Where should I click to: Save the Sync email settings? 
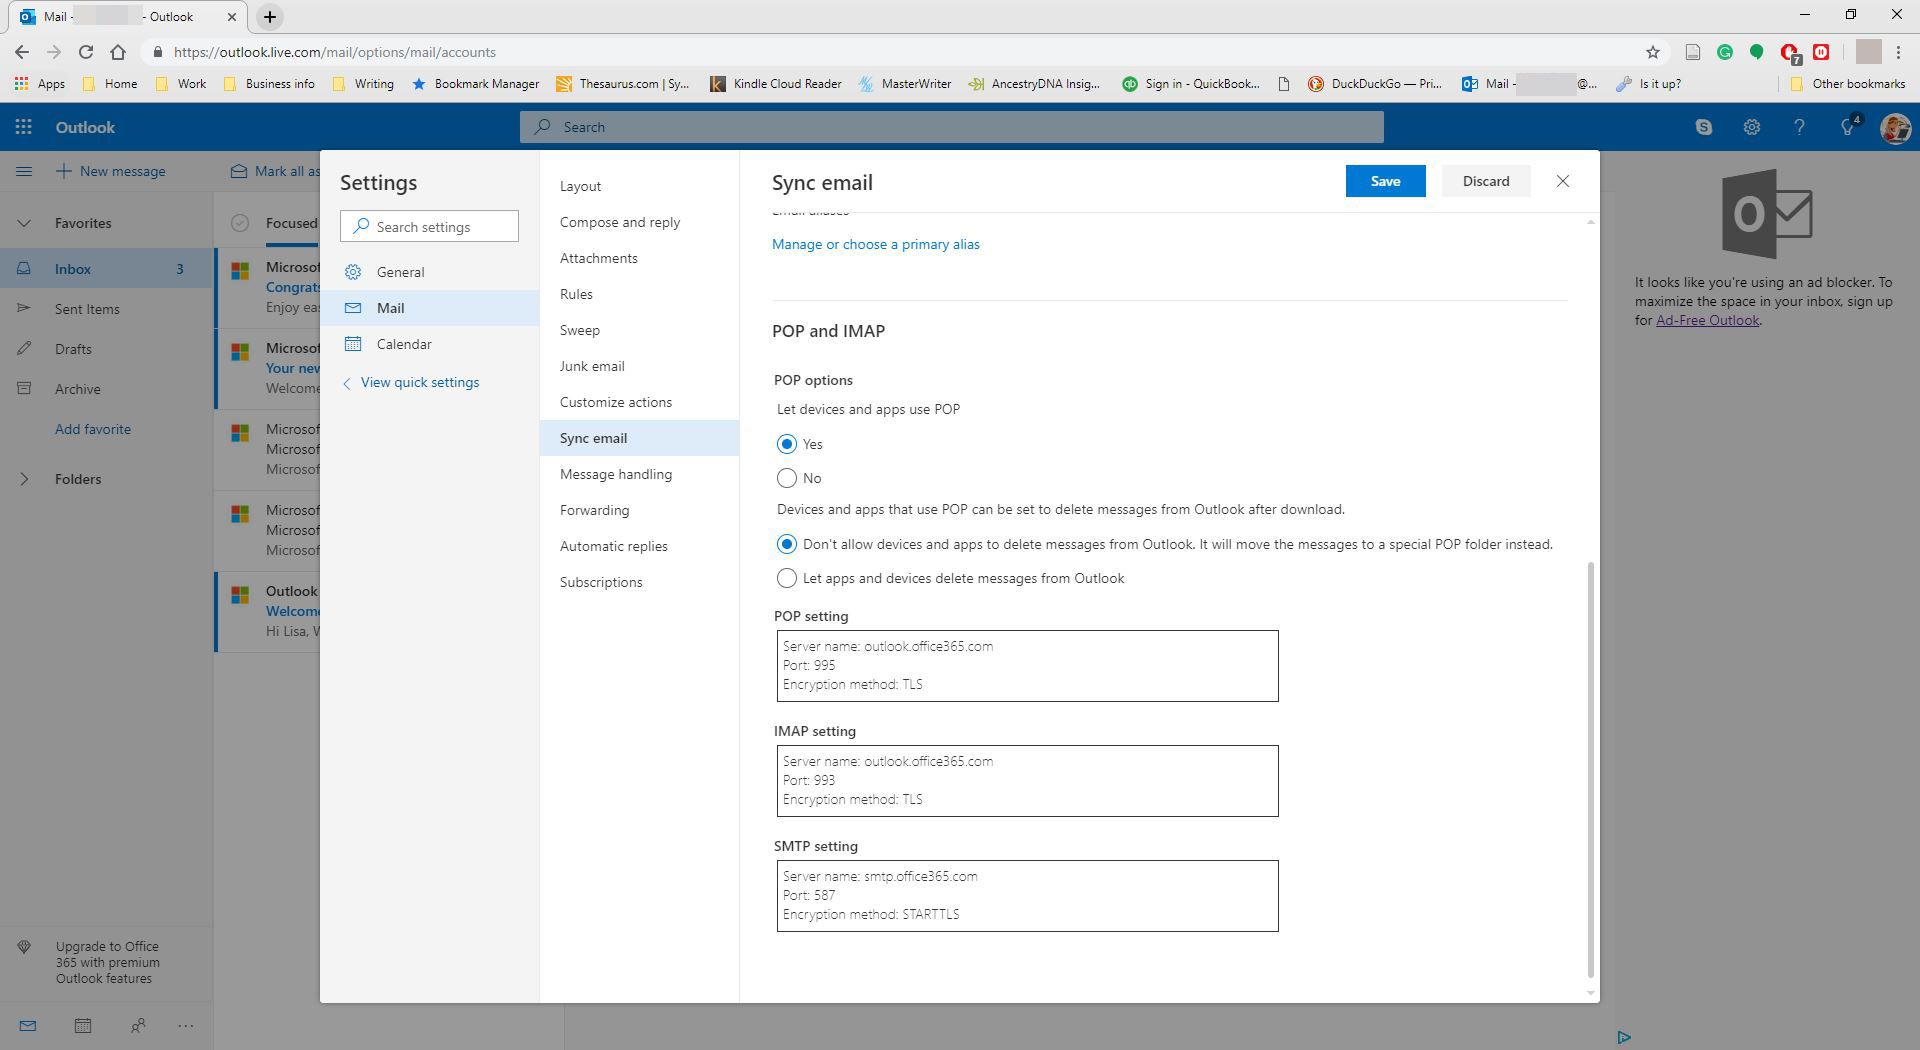click(x=1385, y=181)
